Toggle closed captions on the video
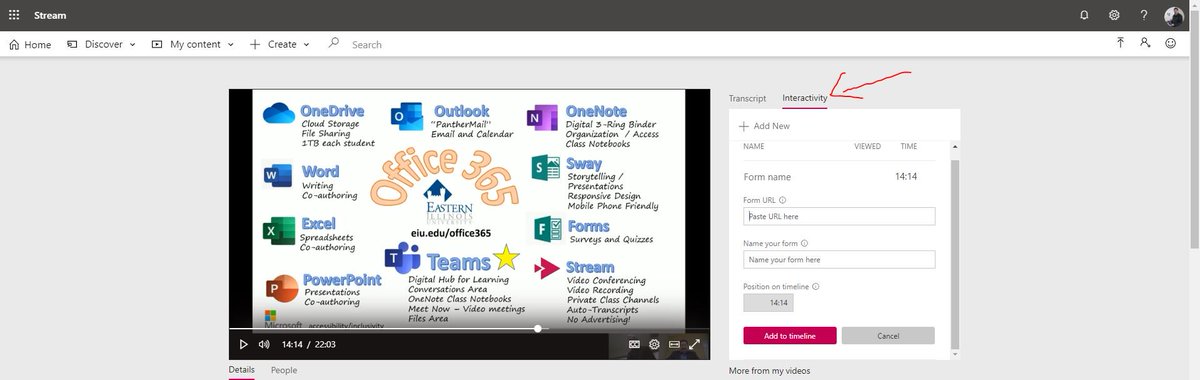The height and width of the screenshot is (380, 1200). pyautogui.click(x=634, y=344)
